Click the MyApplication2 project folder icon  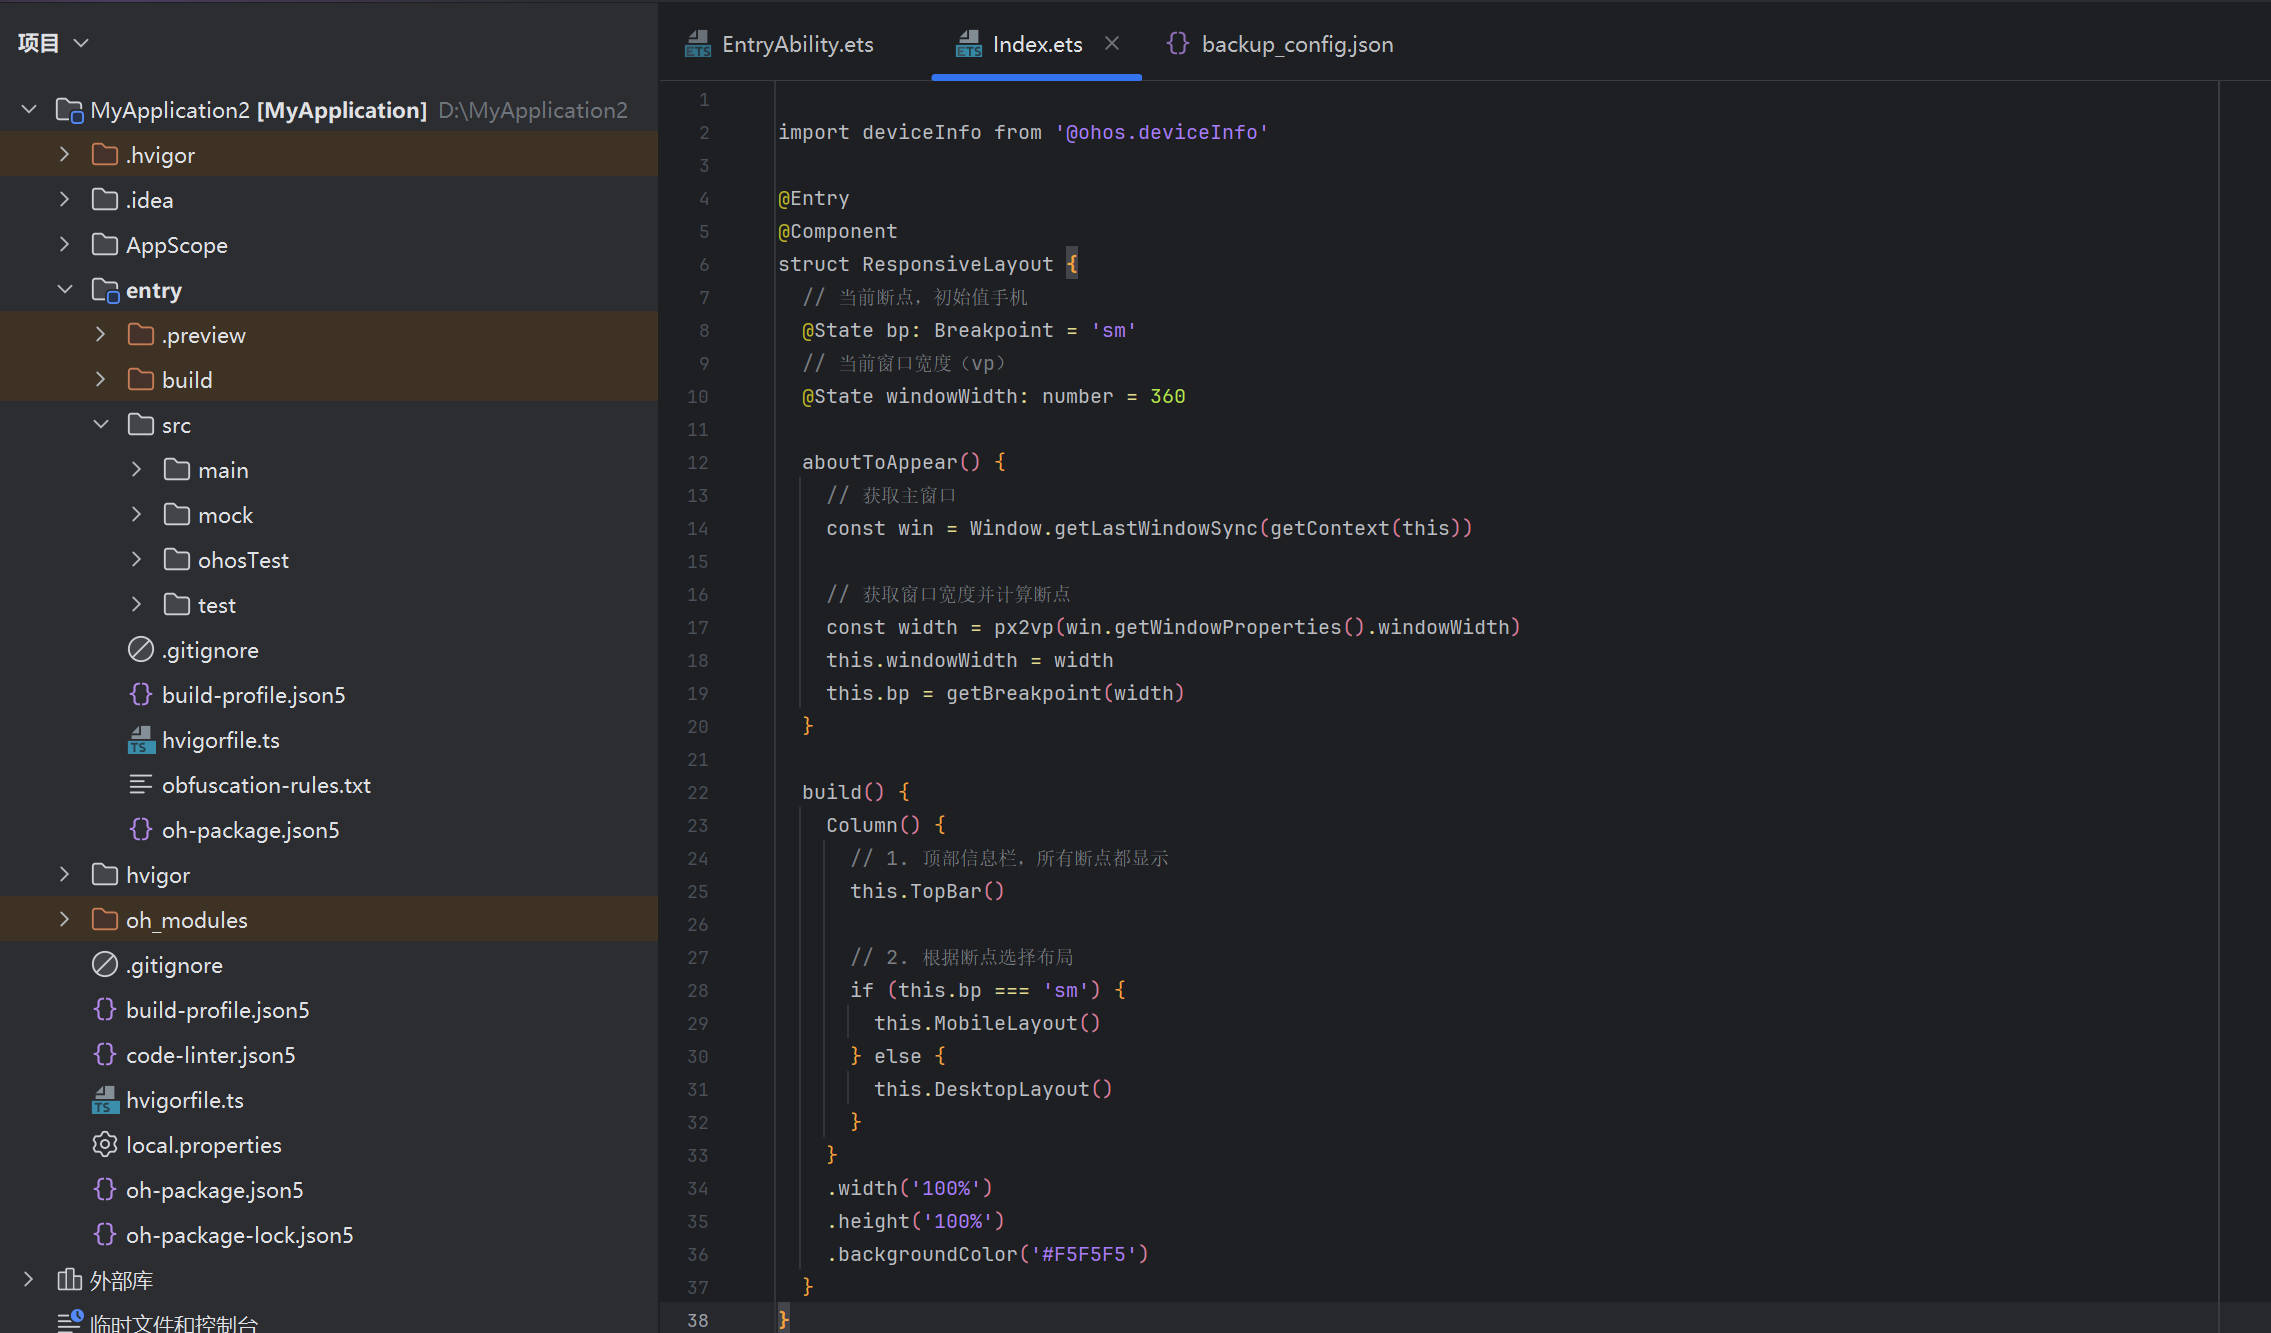coord(69,110)
